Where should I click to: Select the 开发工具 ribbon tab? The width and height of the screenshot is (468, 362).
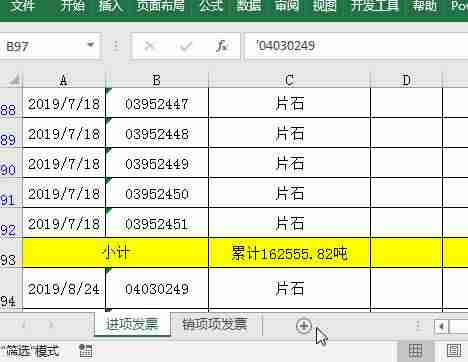pyautogui.click(x=375, y=6)
